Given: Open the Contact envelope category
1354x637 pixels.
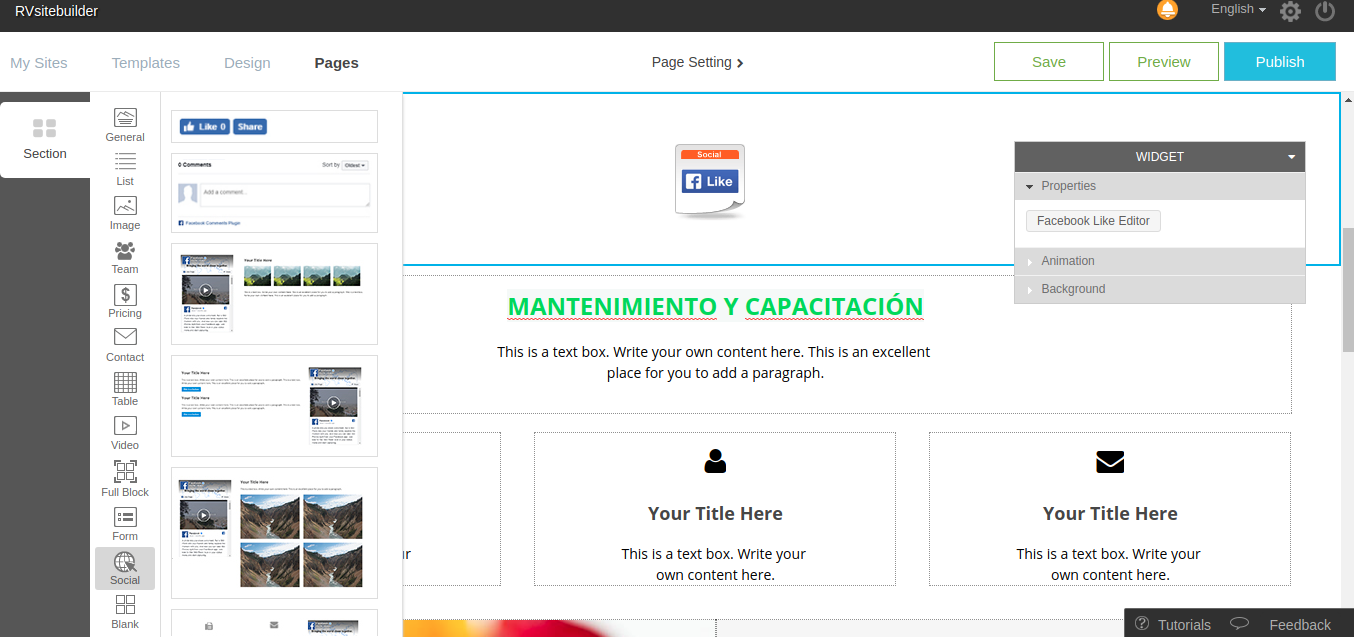Looking at the screenshot, I should (x=125, y=344).
